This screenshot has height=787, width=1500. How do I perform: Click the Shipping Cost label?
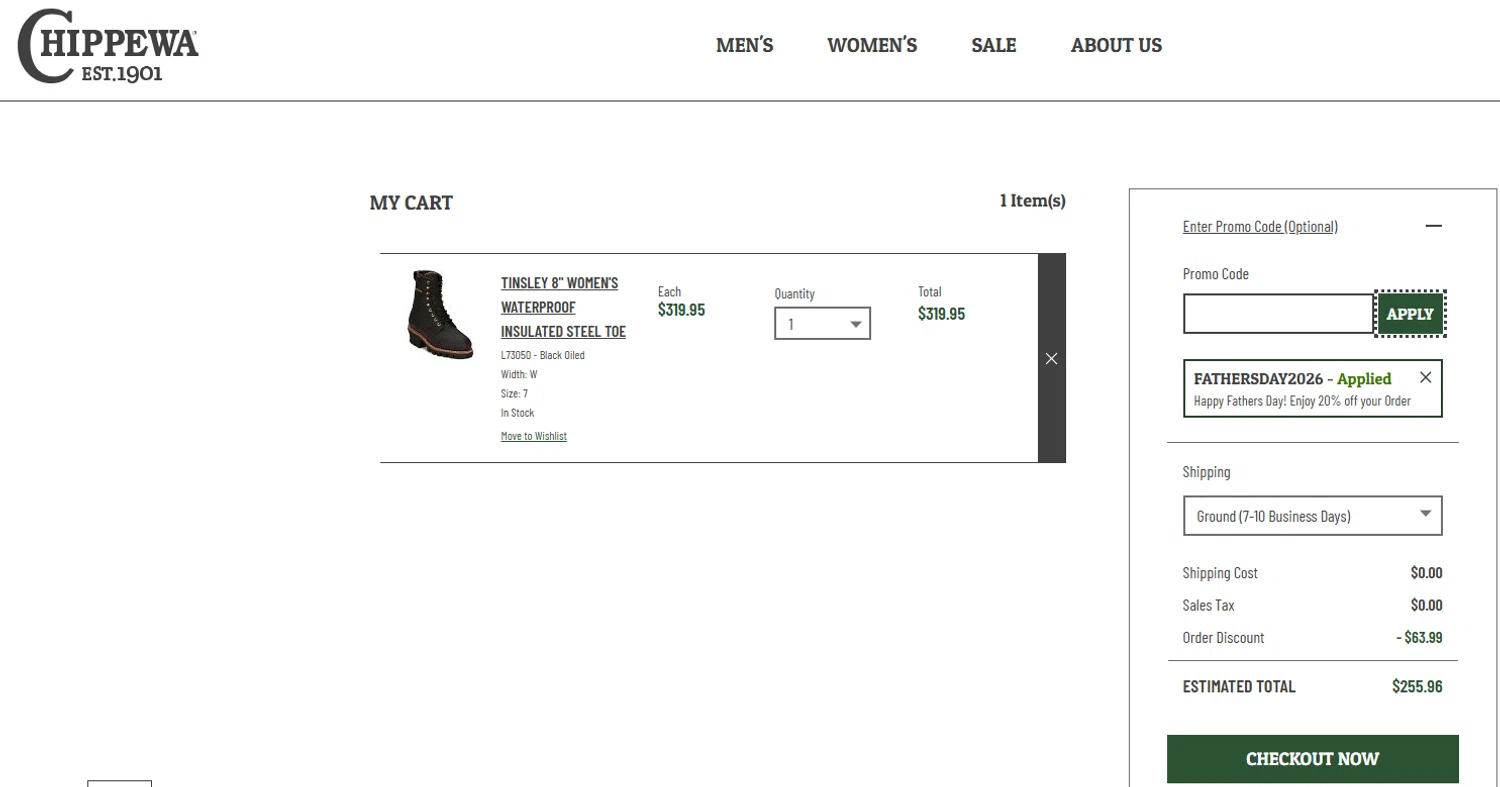(x=1220, y=573)
